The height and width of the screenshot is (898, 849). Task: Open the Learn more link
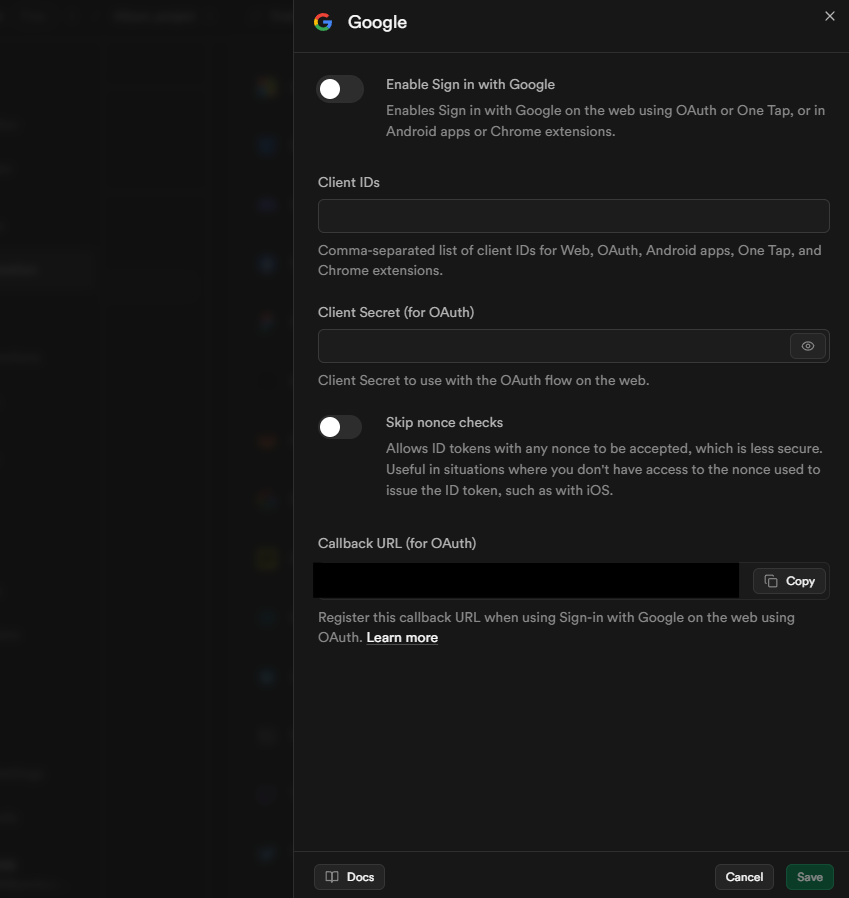click(x=402, y=637)
